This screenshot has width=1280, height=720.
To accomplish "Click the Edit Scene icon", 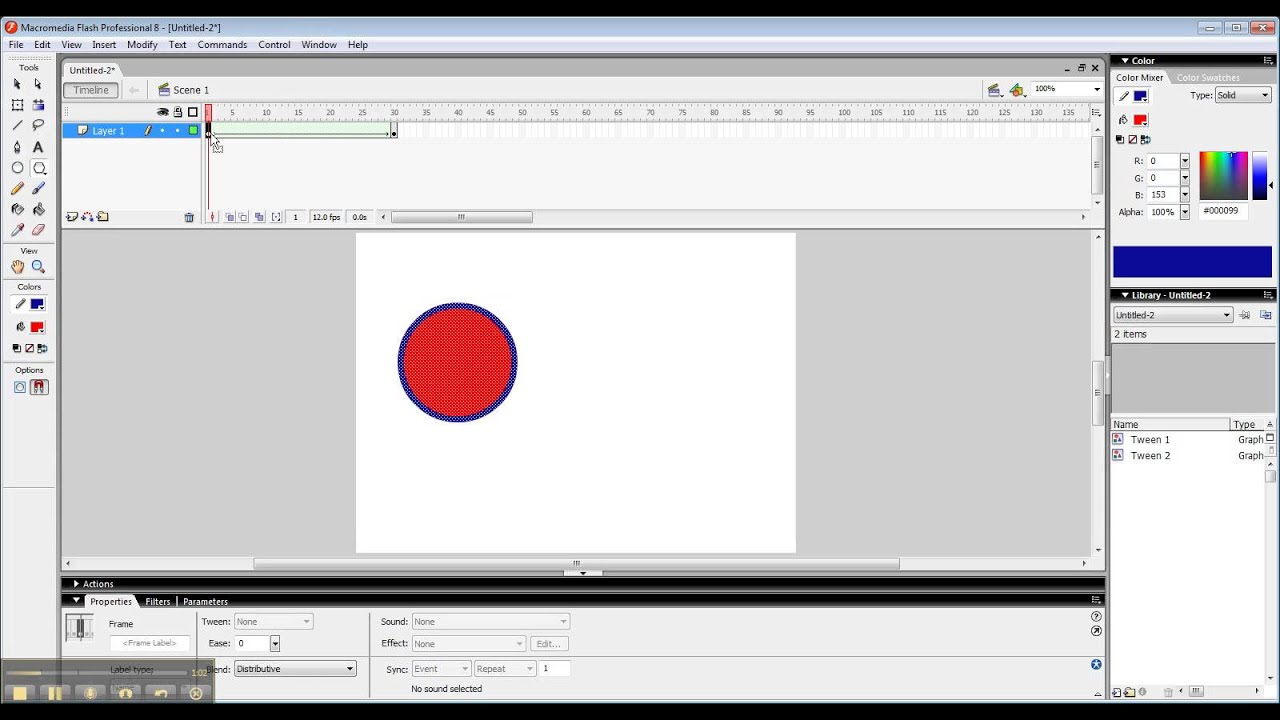I will click(994, 90).
